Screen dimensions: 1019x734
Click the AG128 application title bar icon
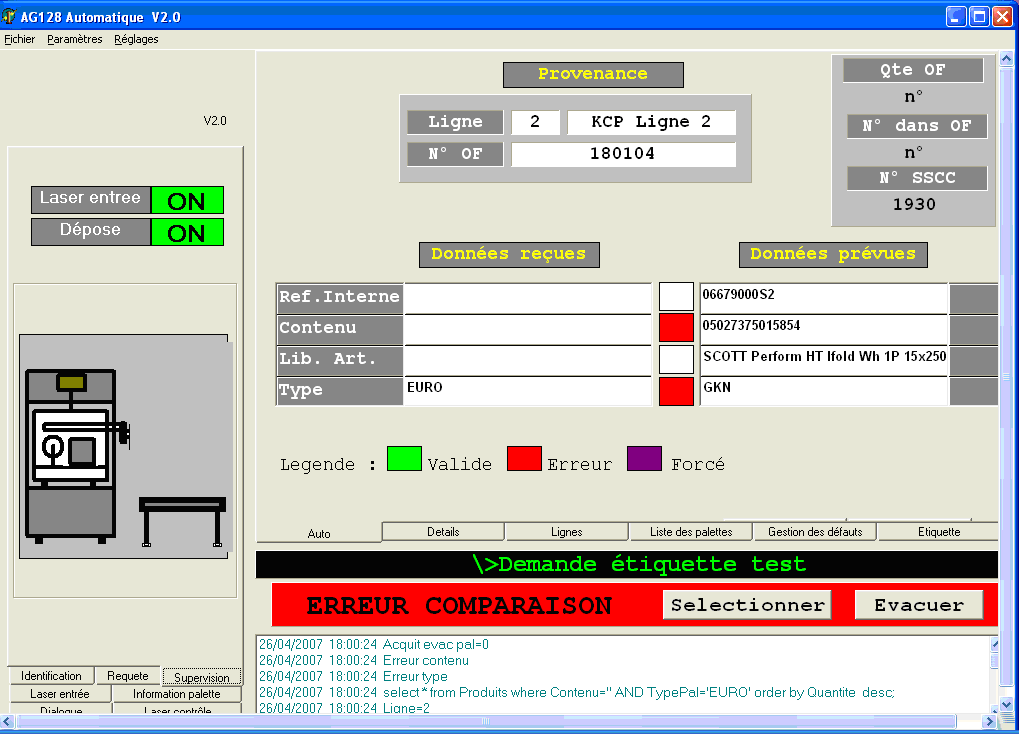[x=9, y=16]
